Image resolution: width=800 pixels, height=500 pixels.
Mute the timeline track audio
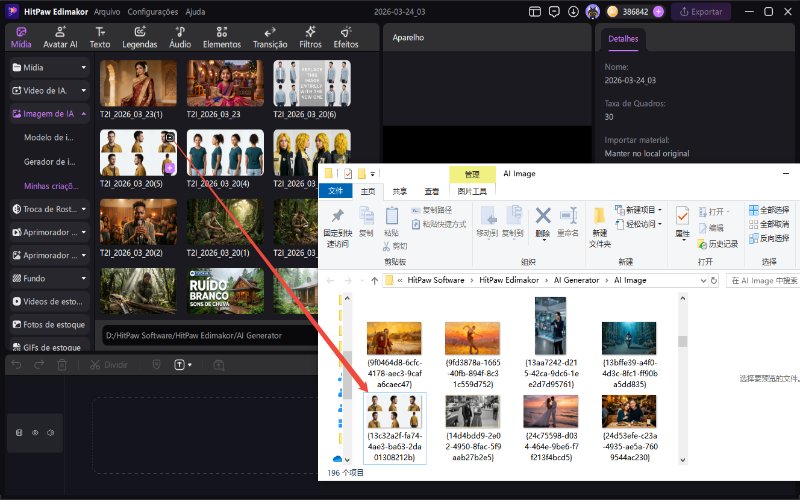point(49,433)
